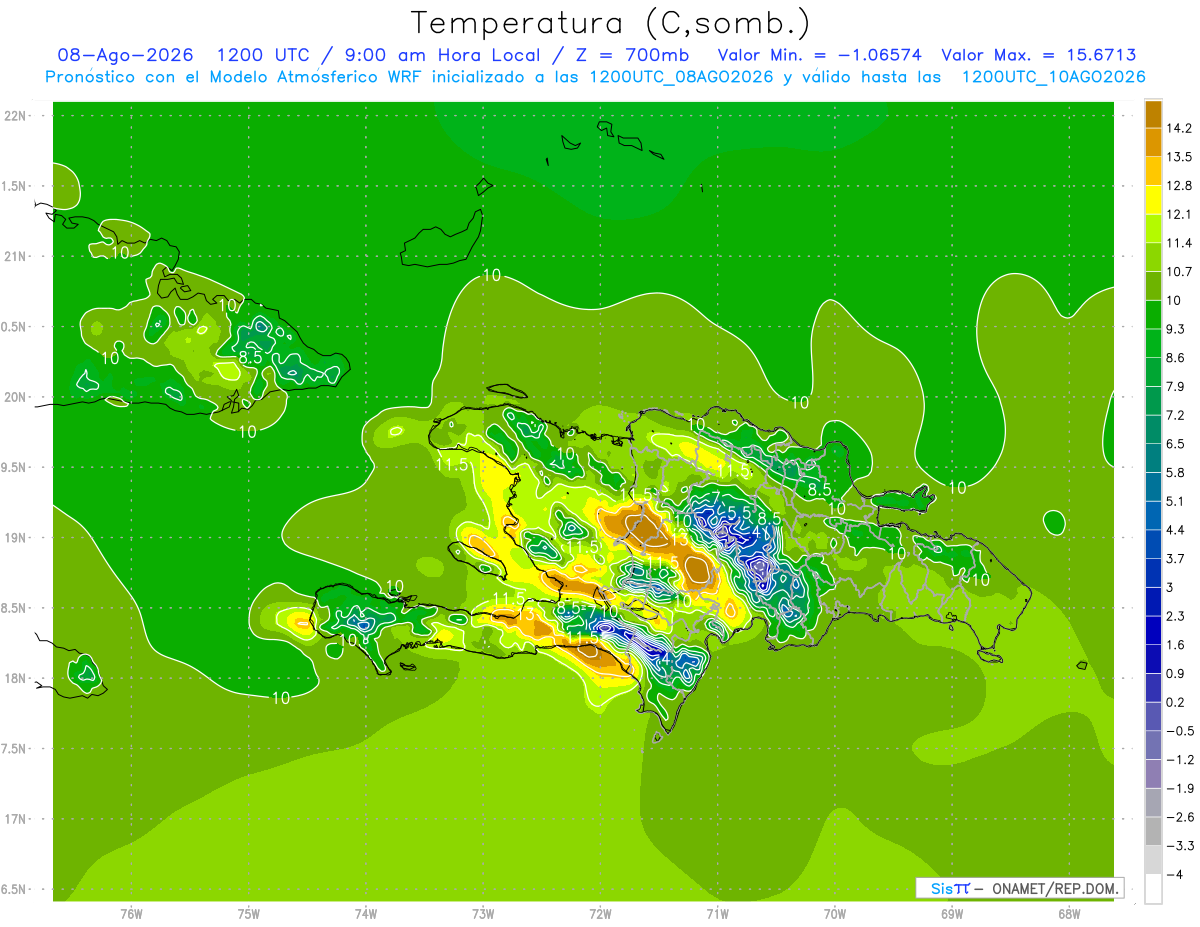Click the '70W' longitude axis label
This screenshot has height=927, width=1200.
pos(835,913)
